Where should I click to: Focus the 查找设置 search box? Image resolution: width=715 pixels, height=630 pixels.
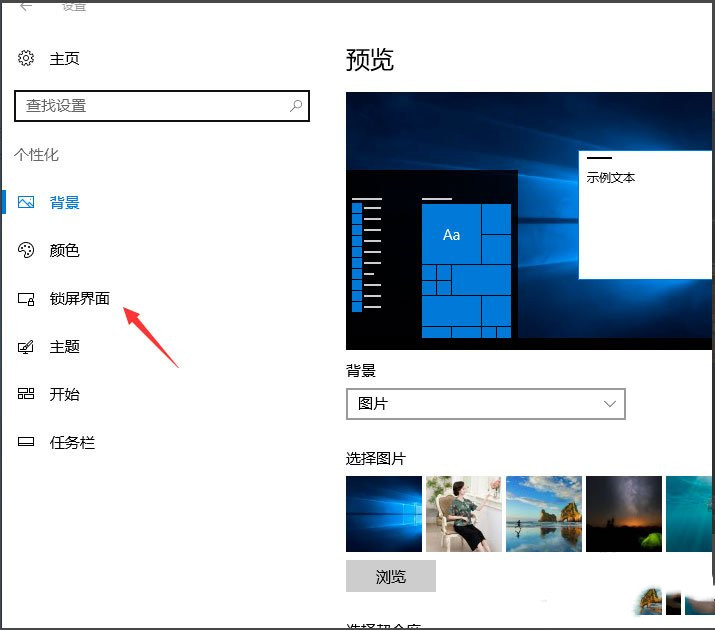[x=162, y=106]
